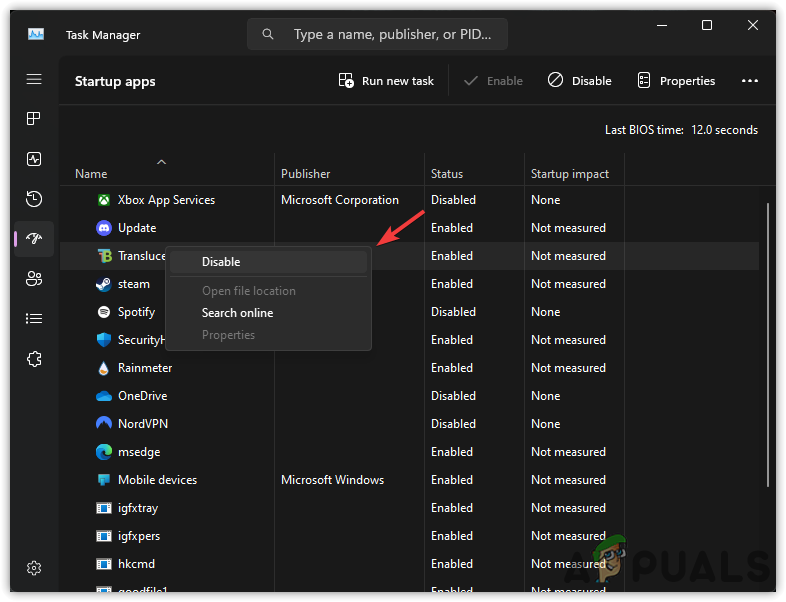Open the Processes page icon in sidebar

34,119
